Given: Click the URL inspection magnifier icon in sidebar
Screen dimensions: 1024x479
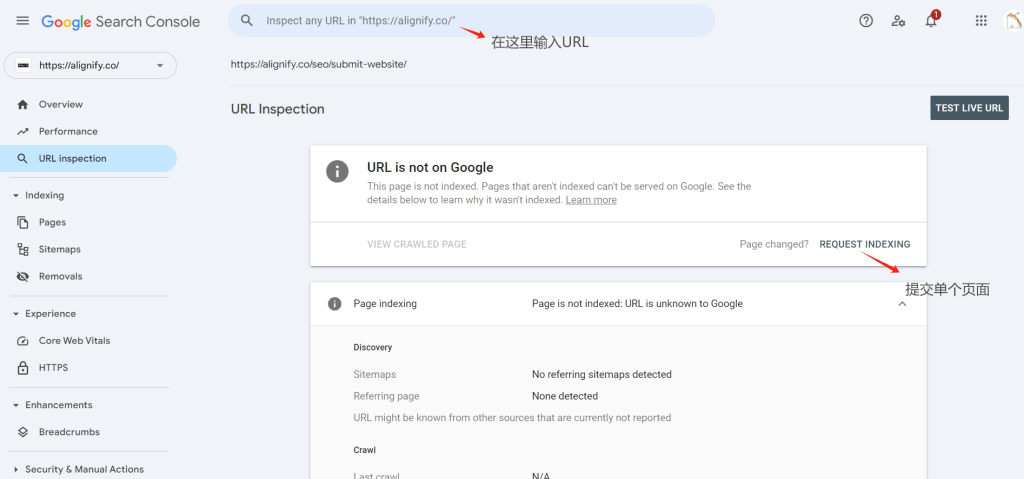Looking at the screenshot, I should point(23,159).
